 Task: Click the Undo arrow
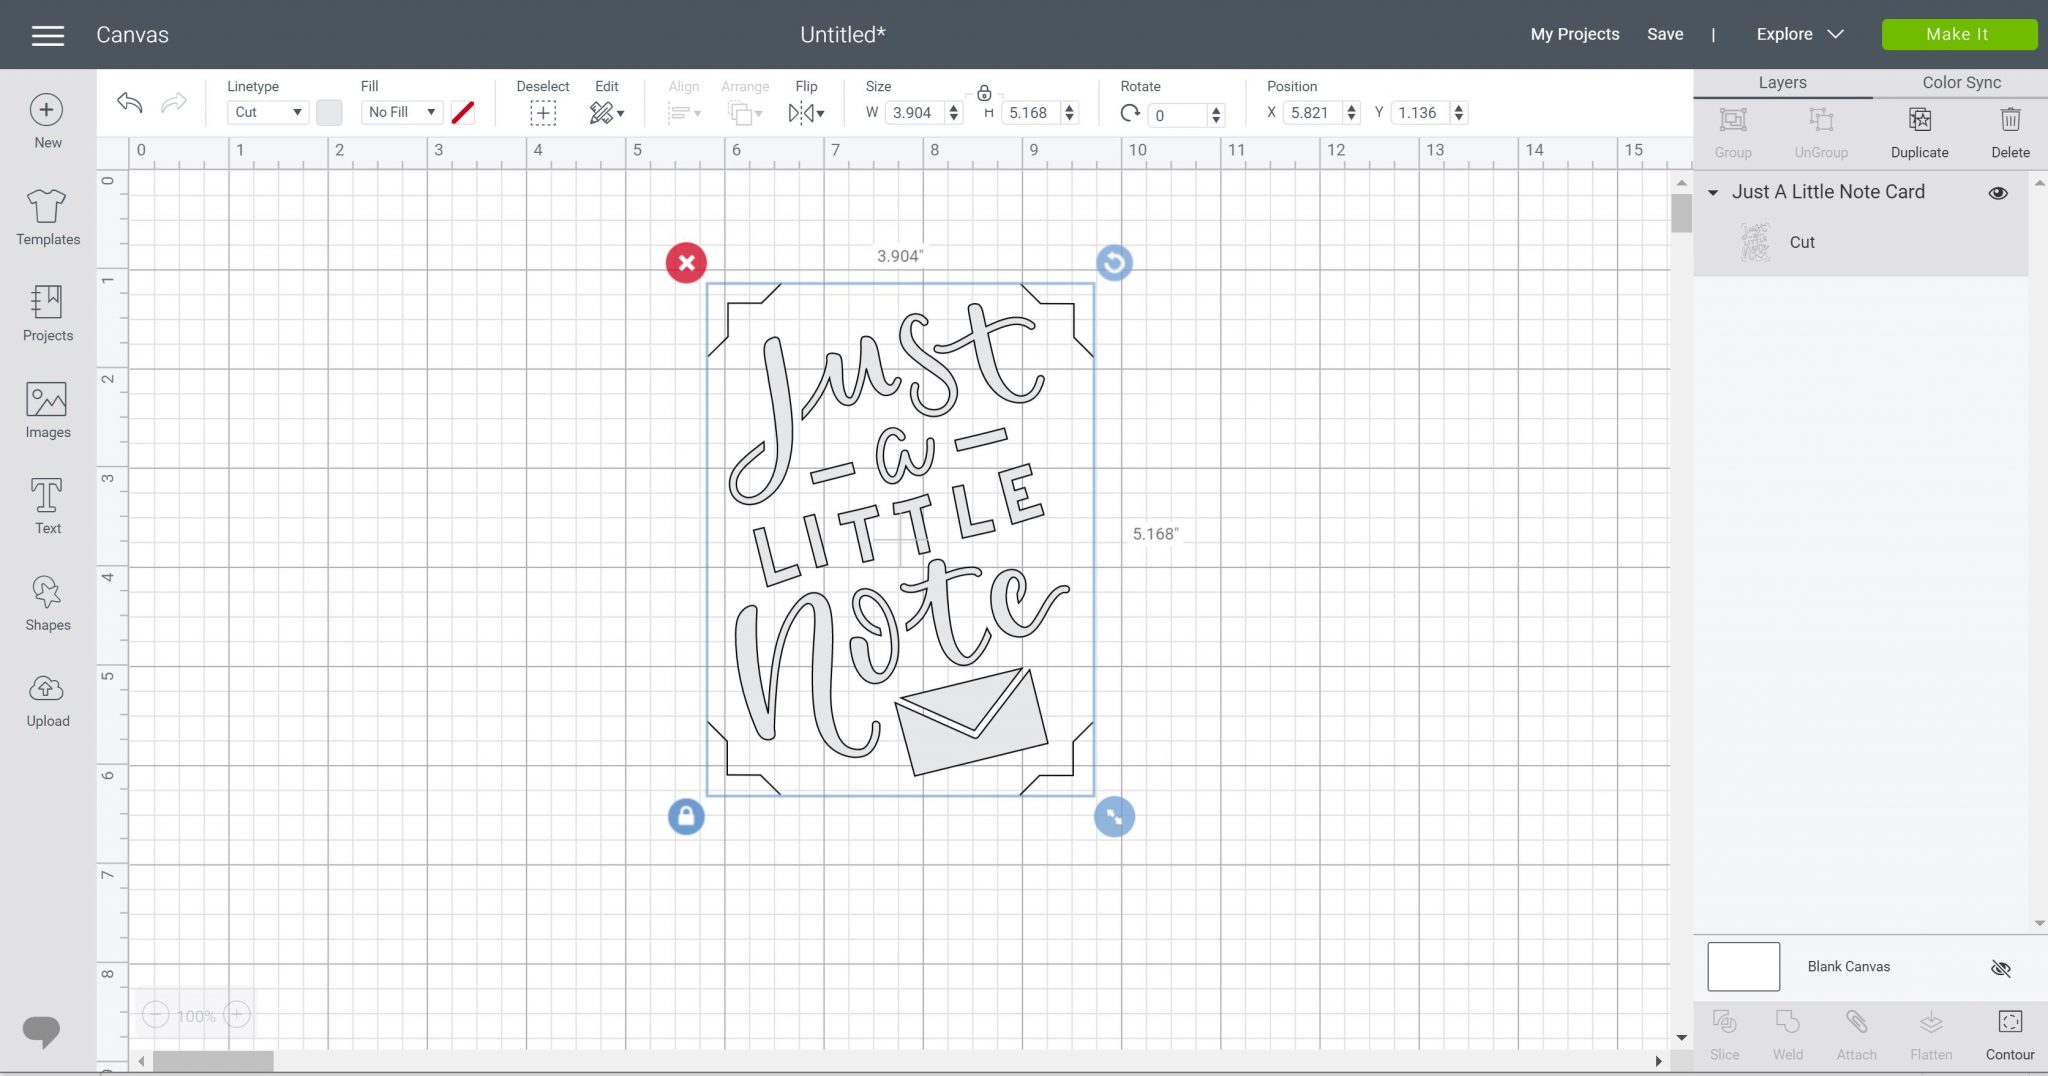click(x=130, y=102)
